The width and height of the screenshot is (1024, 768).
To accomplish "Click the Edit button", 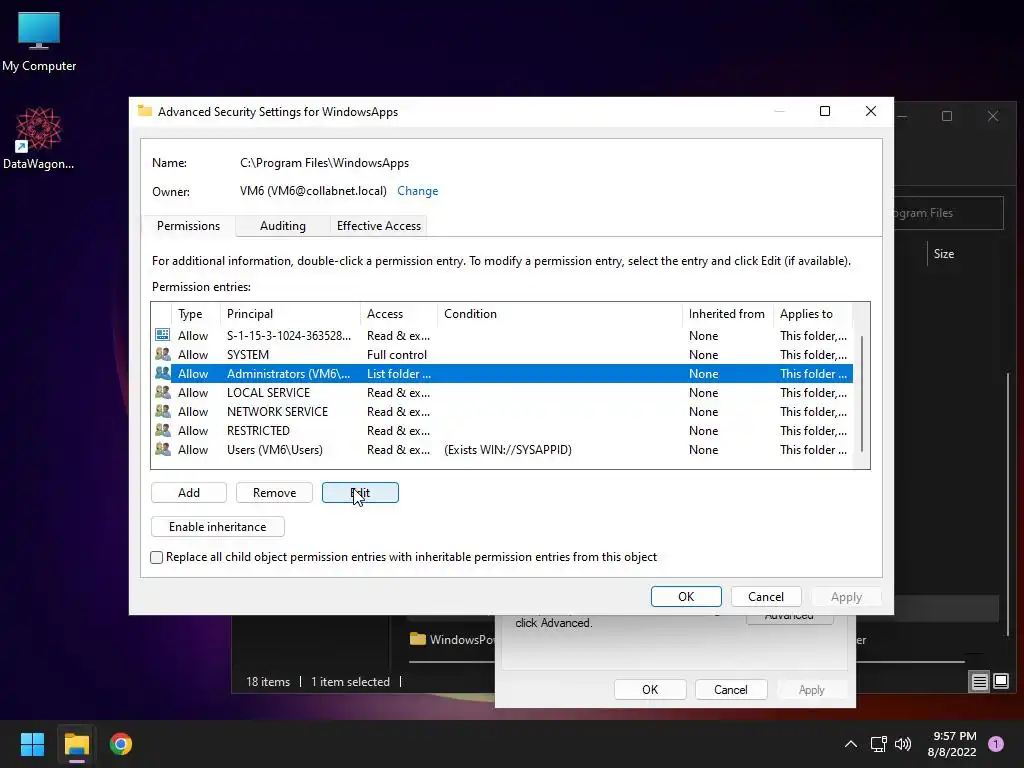I will [360, 492].
